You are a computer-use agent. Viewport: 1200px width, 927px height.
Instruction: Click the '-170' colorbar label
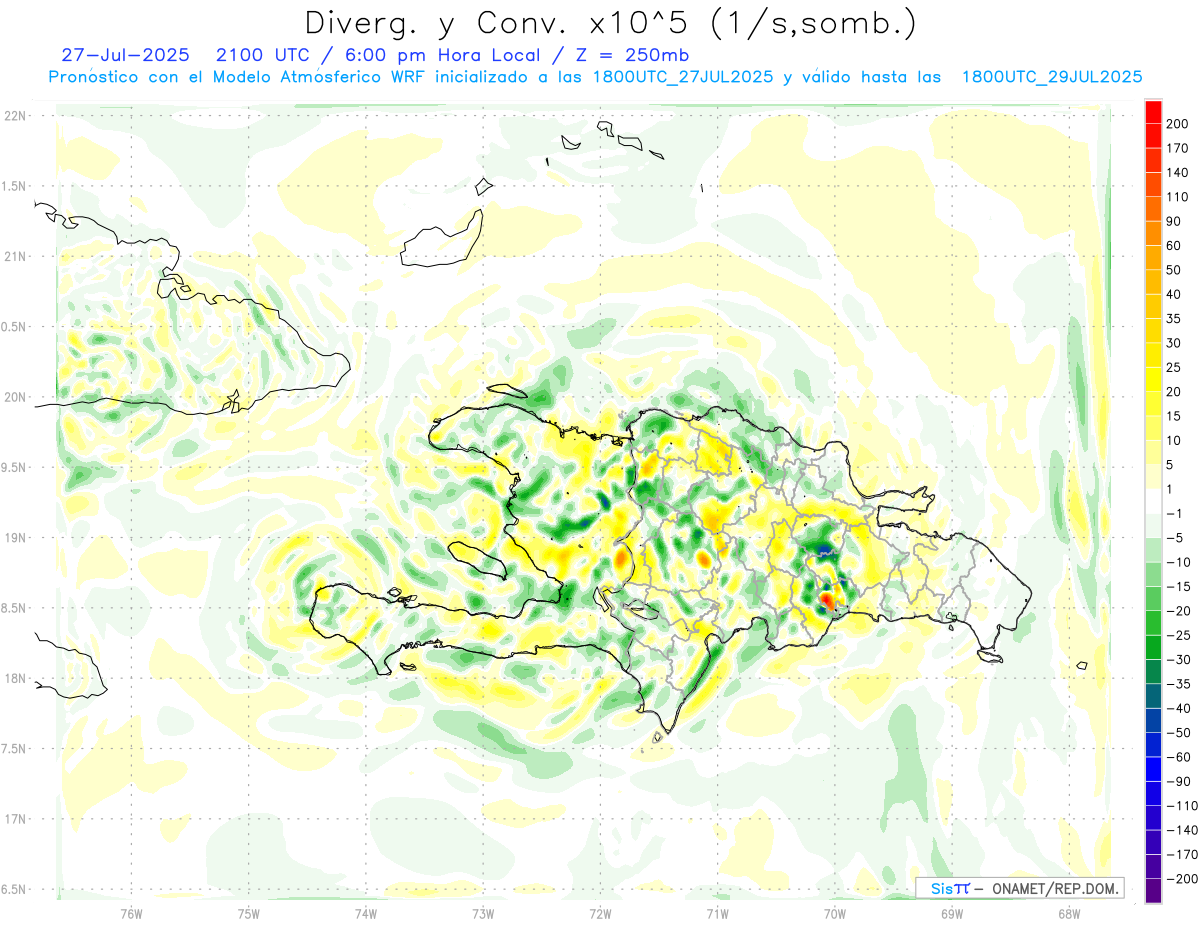1181,855
